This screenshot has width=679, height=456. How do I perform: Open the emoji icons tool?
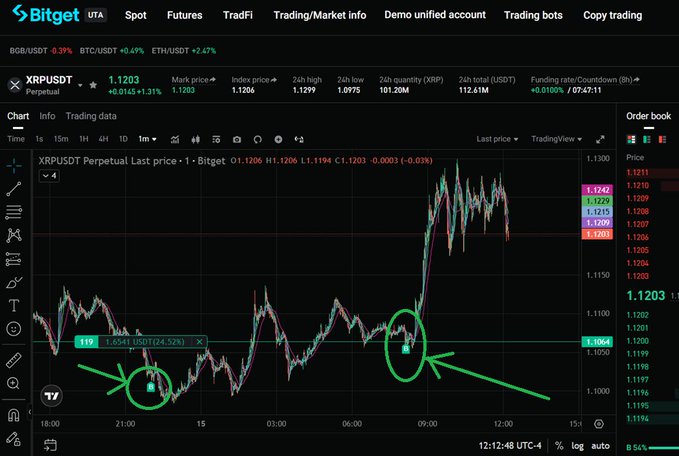click(14, 329)
